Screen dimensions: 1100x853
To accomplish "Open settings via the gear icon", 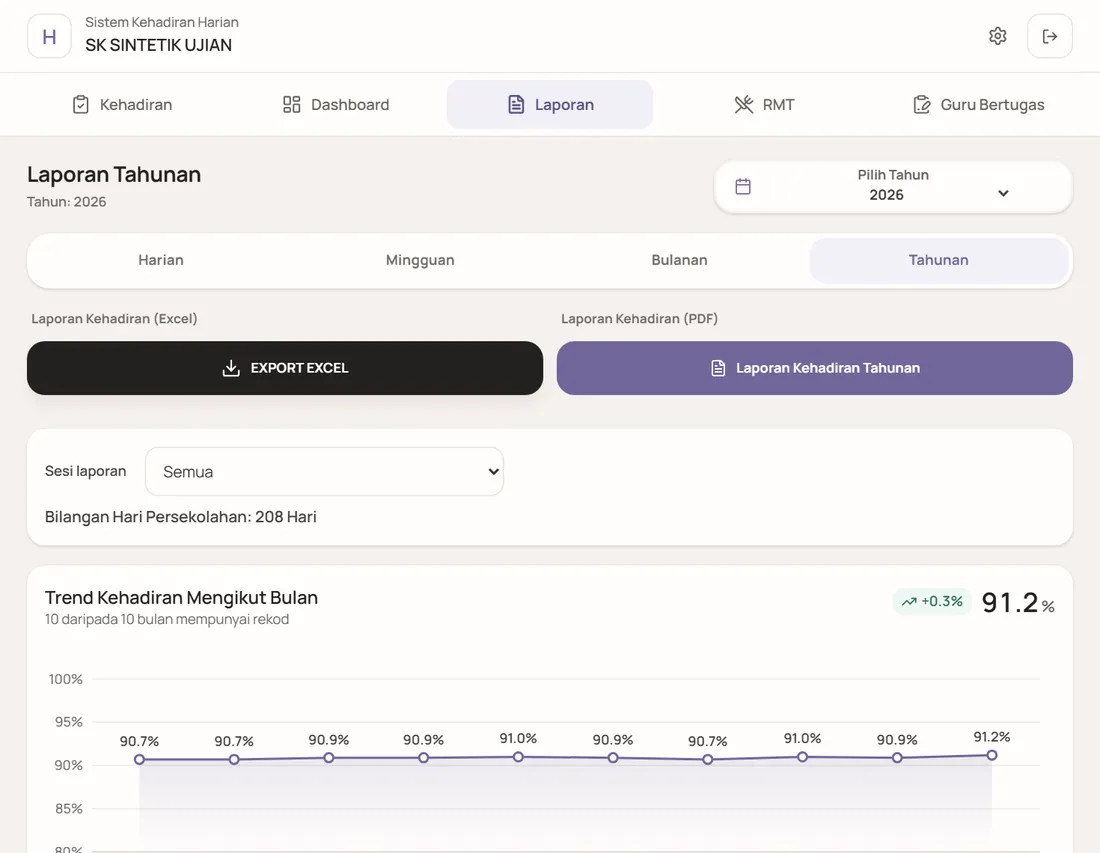I will coord(998,36).
